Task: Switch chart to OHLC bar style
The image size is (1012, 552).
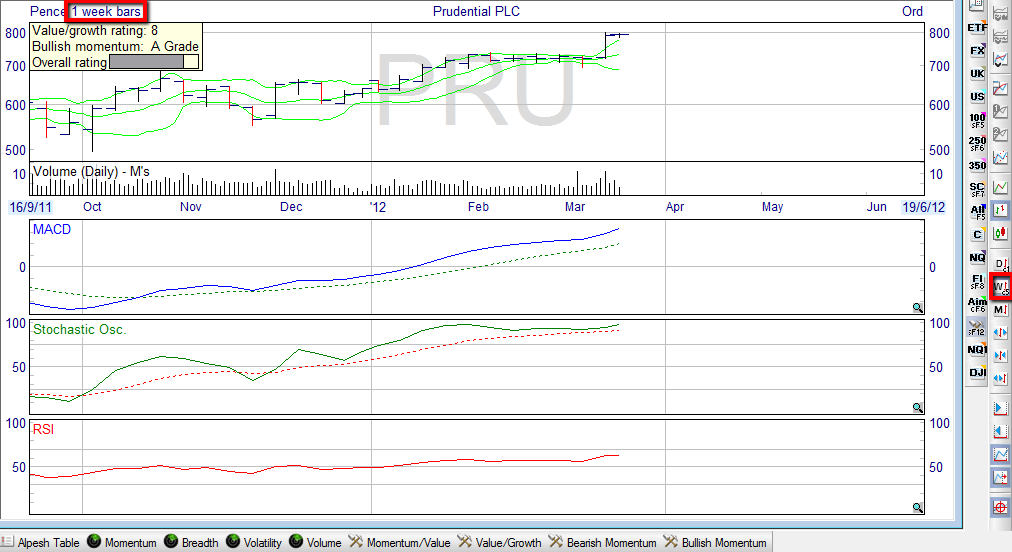Action: 1000,210
